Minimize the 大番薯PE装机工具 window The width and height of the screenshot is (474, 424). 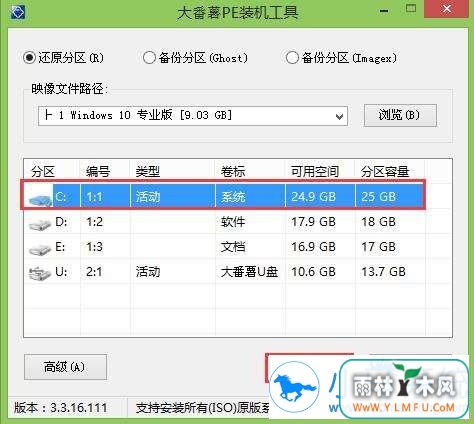click(384, 11)
